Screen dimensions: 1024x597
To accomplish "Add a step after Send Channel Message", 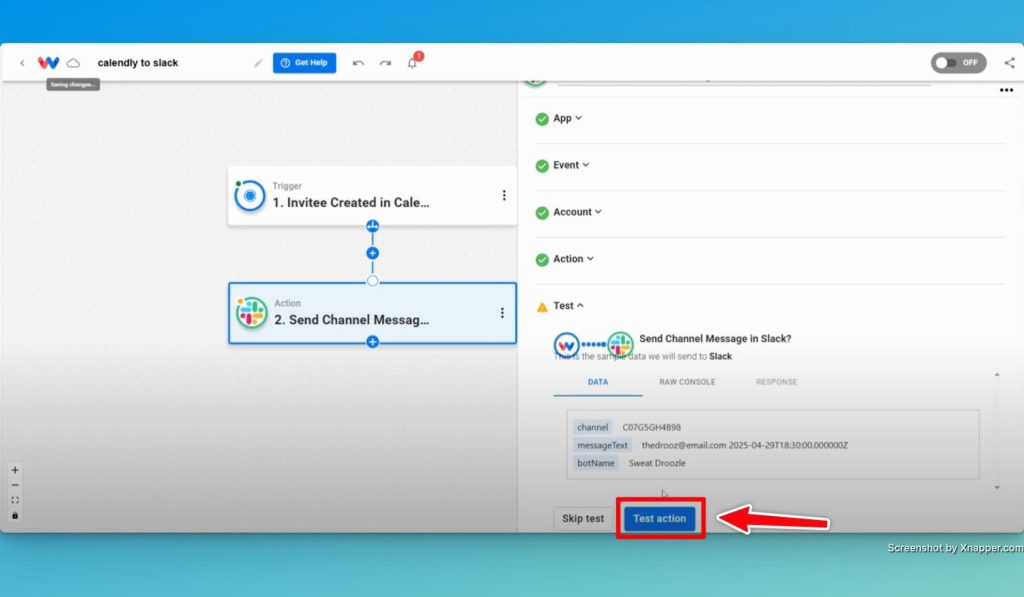I will click(x=372, y=342).
